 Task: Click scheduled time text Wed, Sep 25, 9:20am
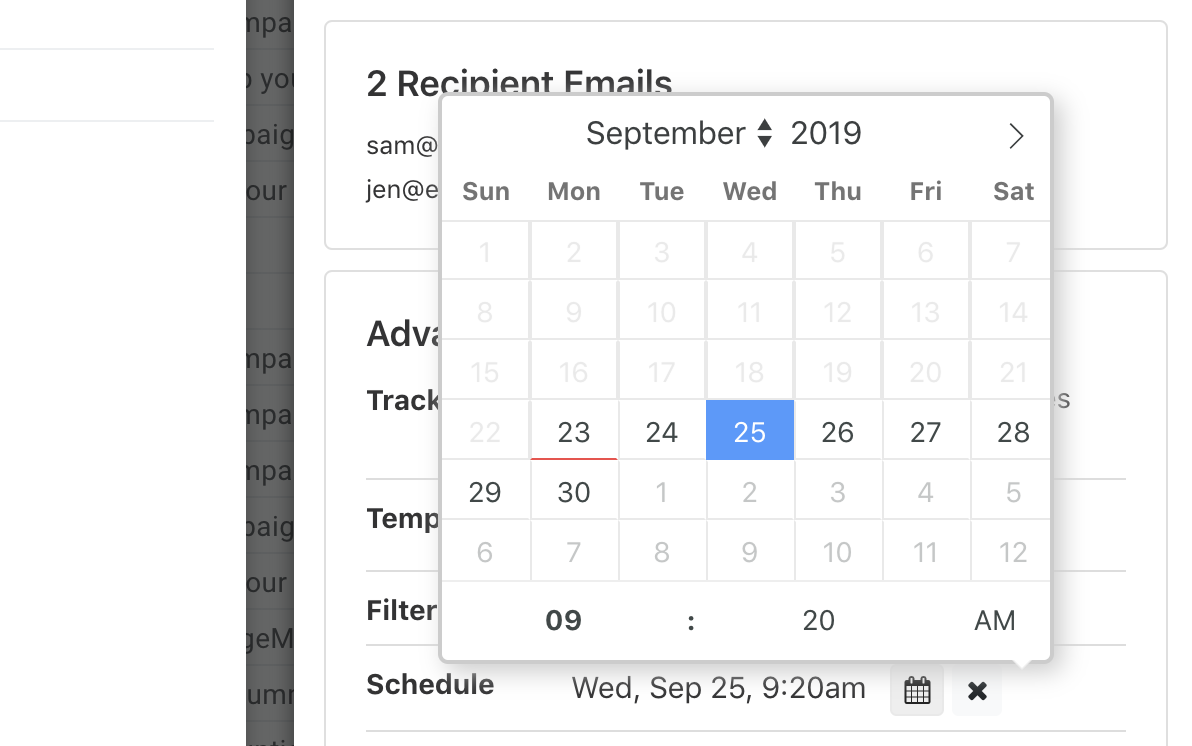718,688
